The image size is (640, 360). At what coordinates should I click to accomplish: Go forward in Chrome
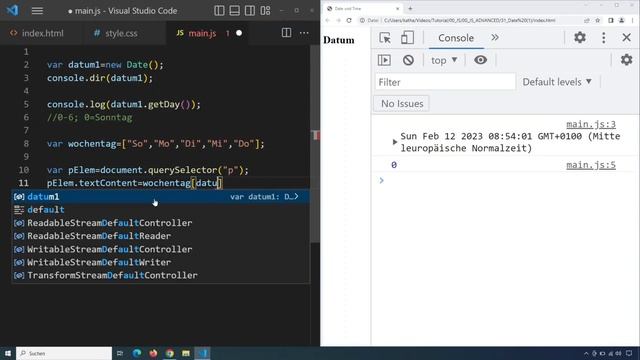coord(338,20)
